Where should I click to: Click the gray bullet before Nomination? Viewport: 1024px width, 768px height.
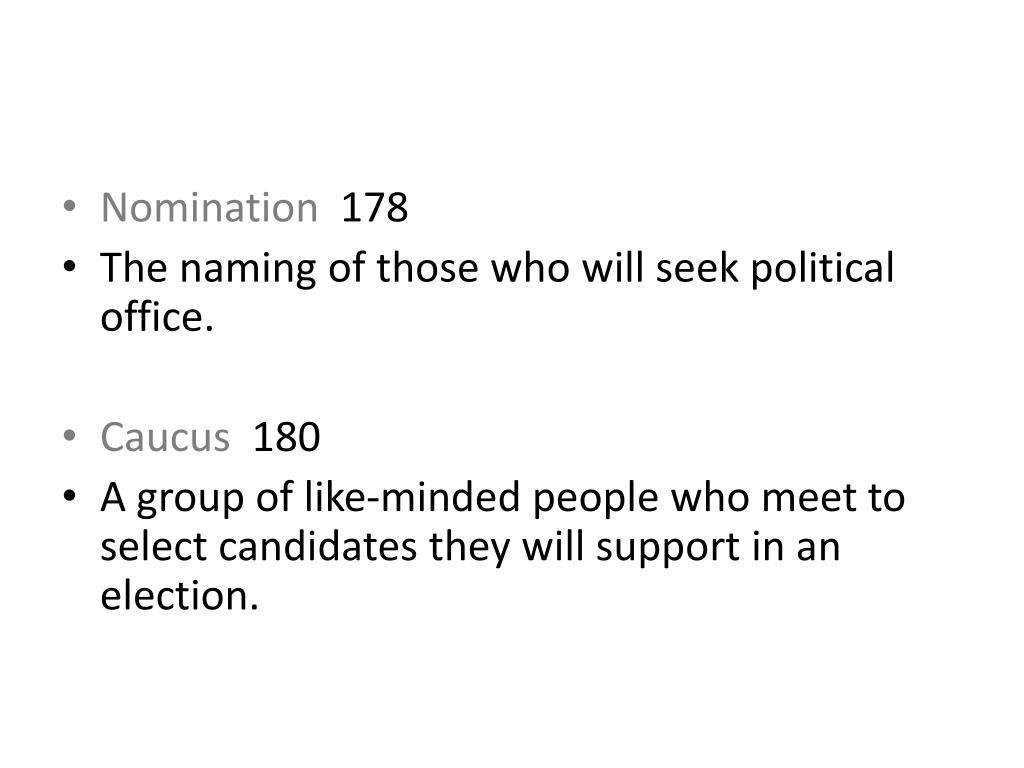[69, 206]
